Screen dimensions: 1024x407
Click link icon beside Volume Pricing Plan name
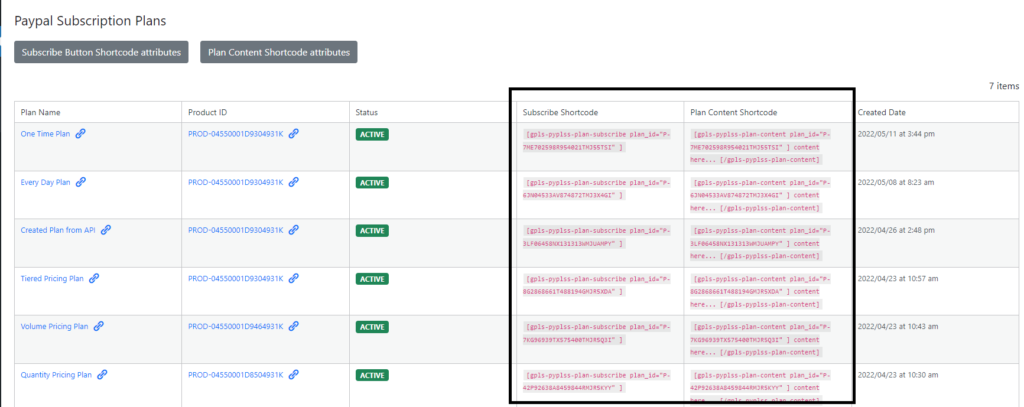pyautogui.click(x=99, y=326)
